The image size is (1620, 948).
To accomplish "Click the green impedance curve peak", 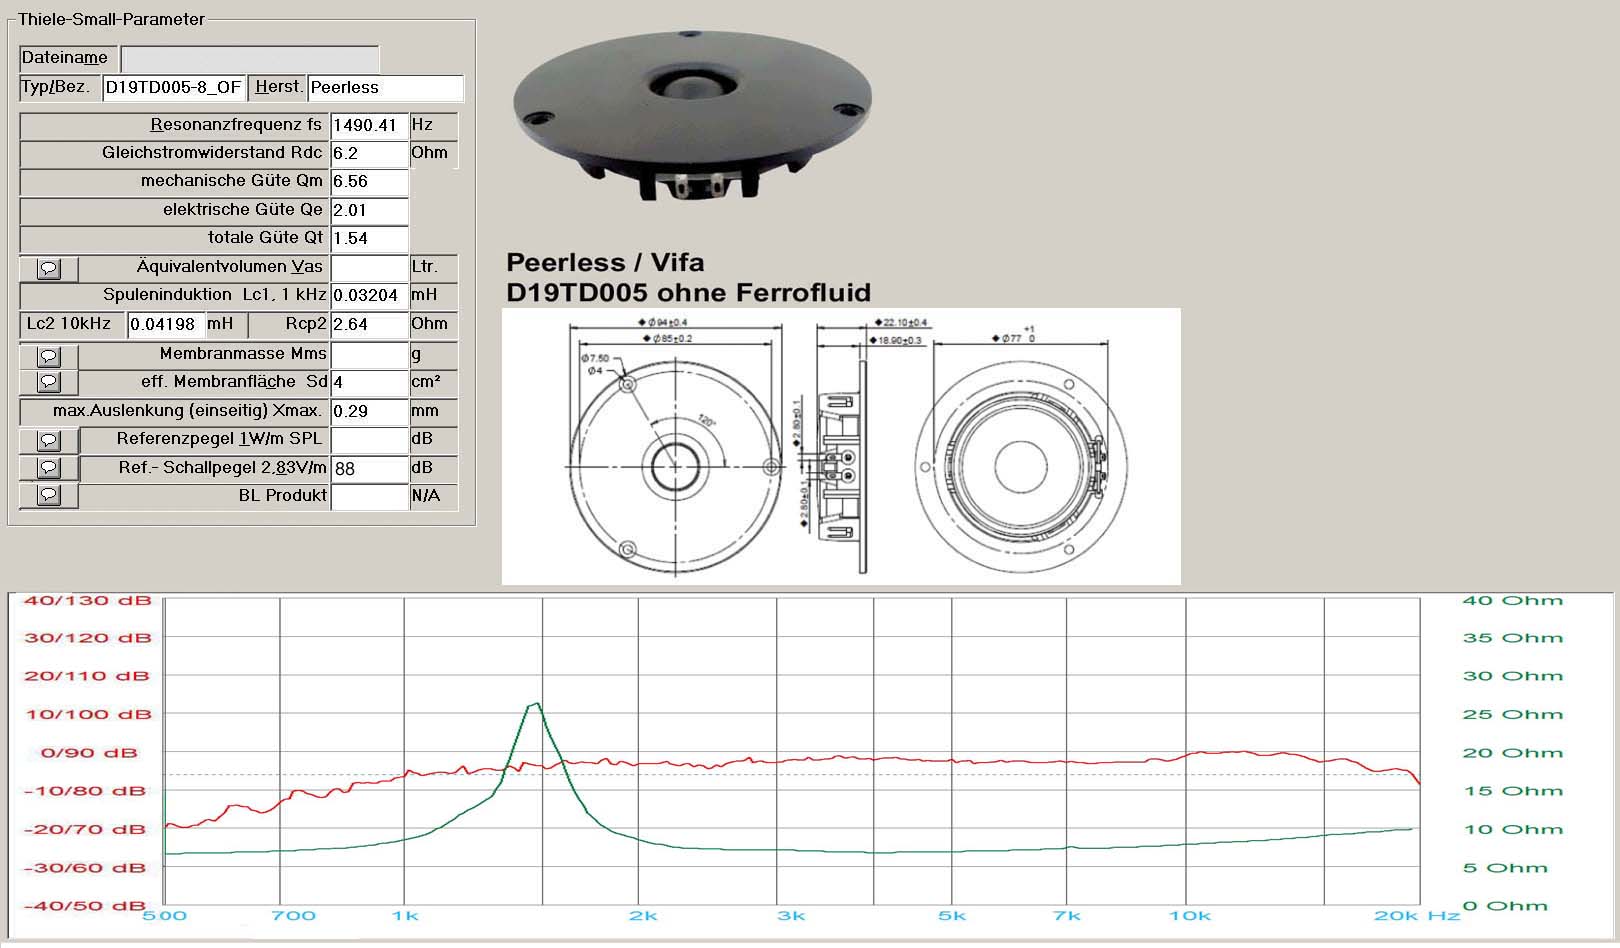I will 536,705.
